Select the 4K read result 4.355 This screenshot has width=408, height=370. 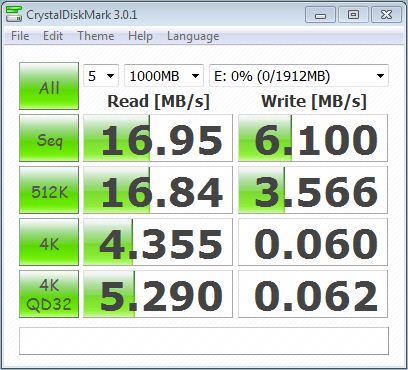pyautogui.click(x=158, y=242)
